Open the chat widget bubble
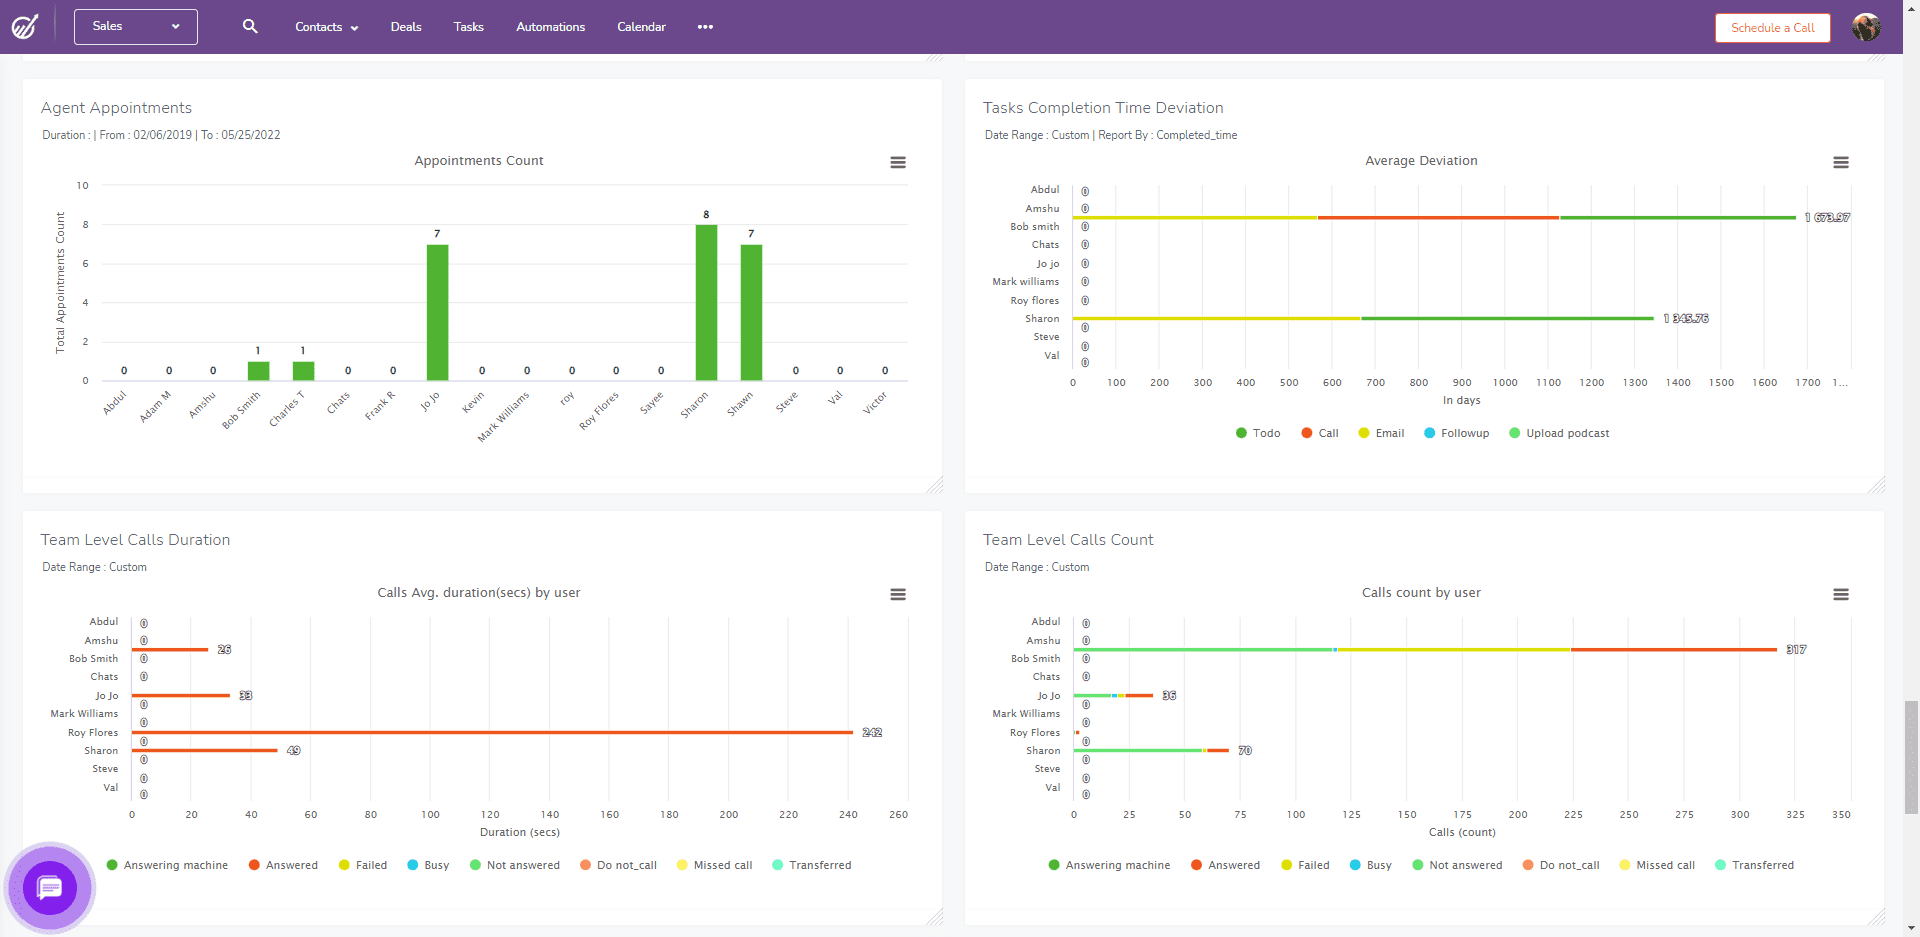Viewport: 1920px width, 937px height. pyautogui.click(x=49, y=887)
